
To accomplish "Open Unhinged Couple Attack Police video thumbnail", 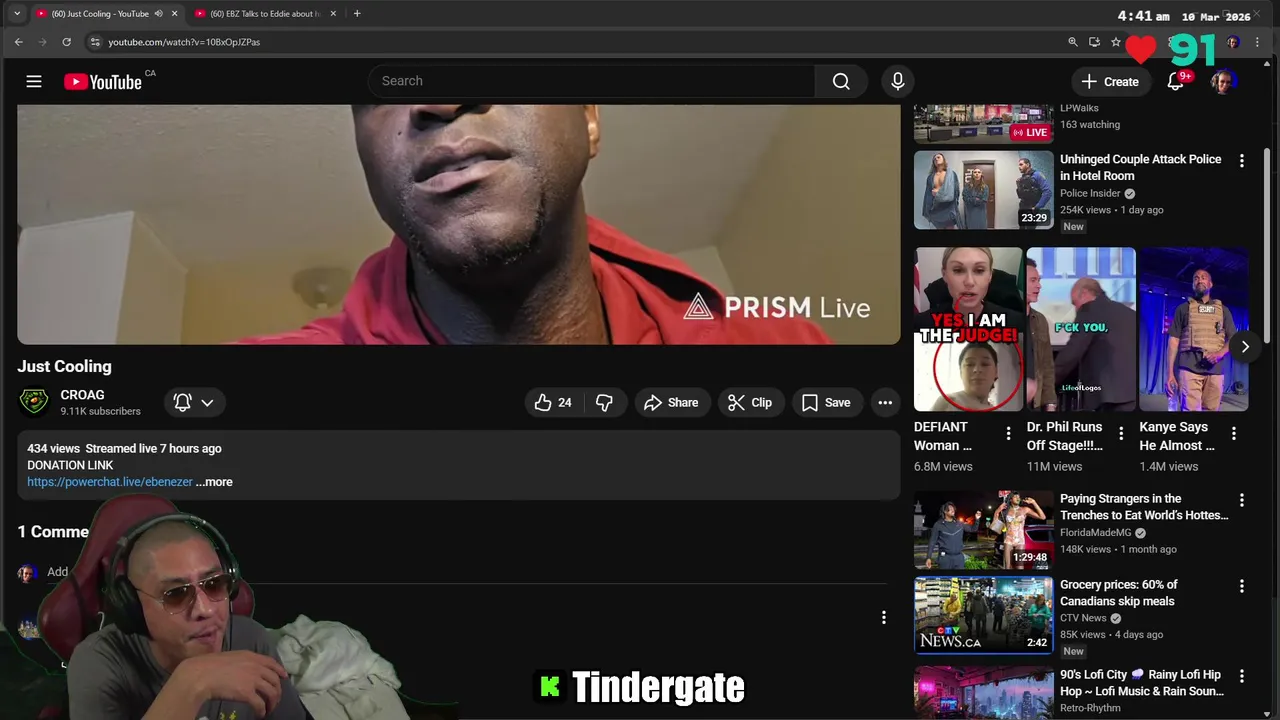I will [984, 190].
